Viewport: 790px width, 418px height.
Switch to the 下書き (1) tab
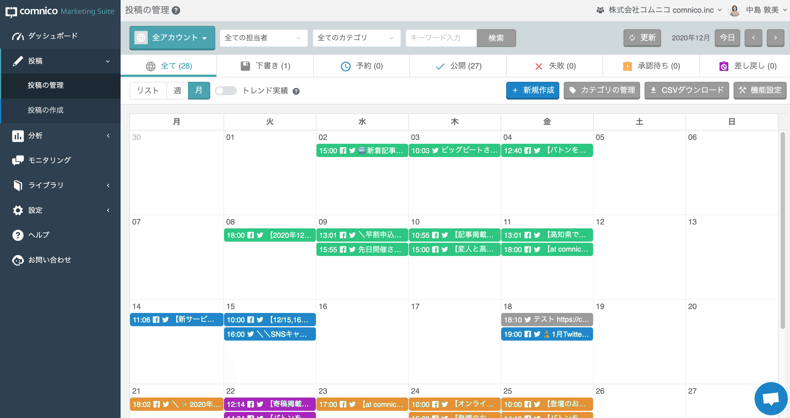click(x=265, y=66)
